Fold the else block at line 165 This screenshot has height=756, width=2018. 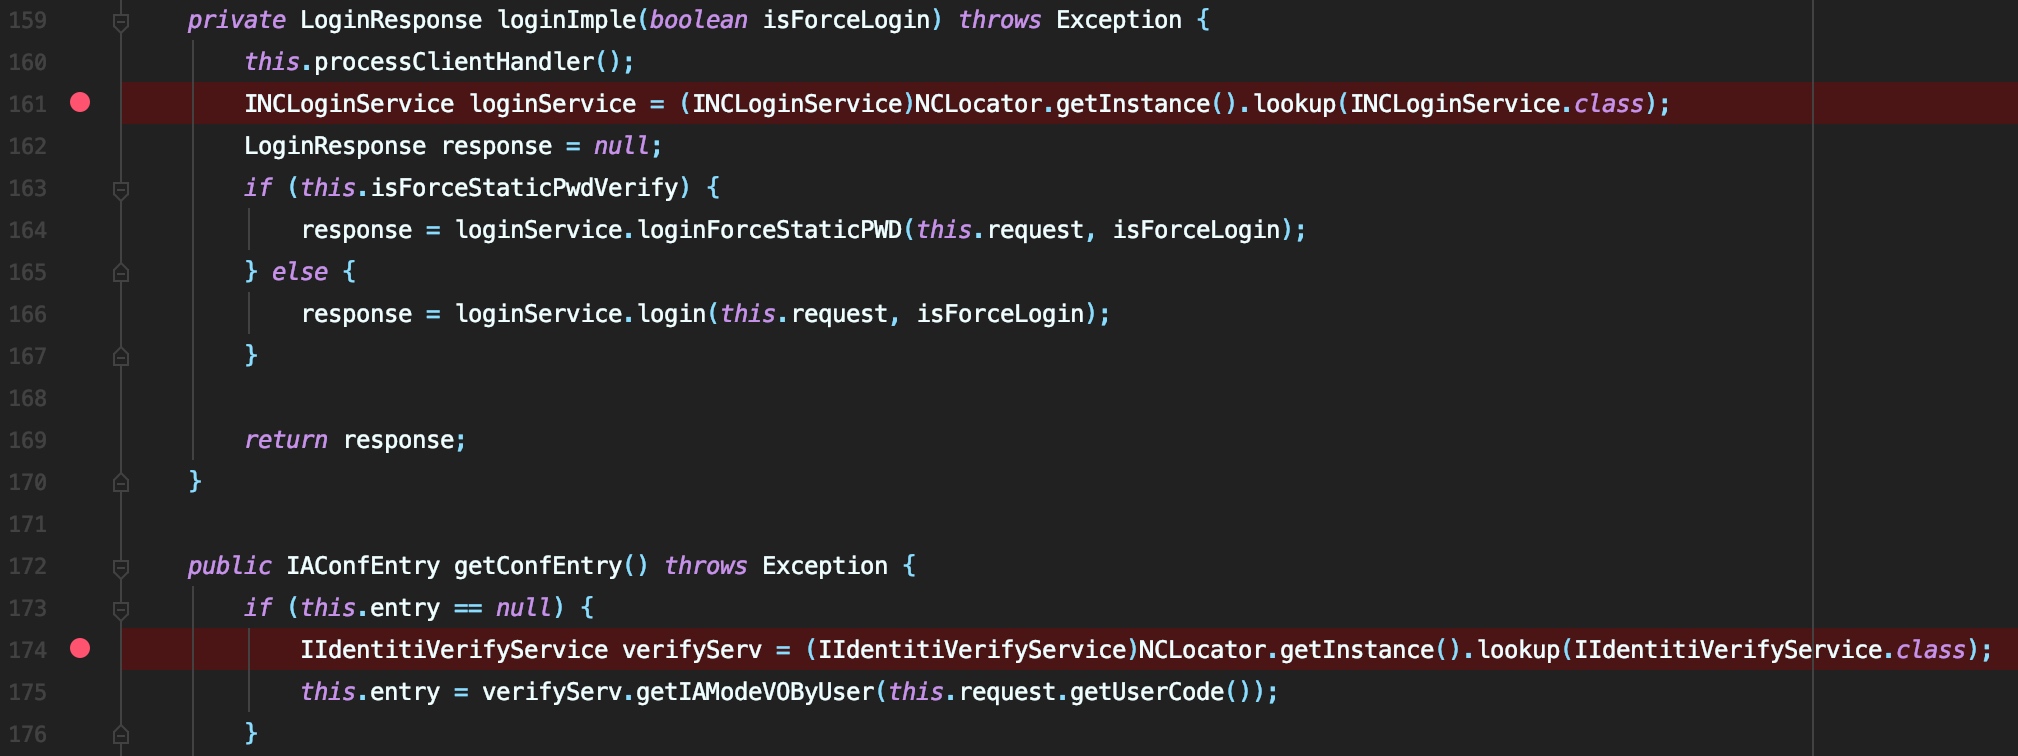click(121, 272)
